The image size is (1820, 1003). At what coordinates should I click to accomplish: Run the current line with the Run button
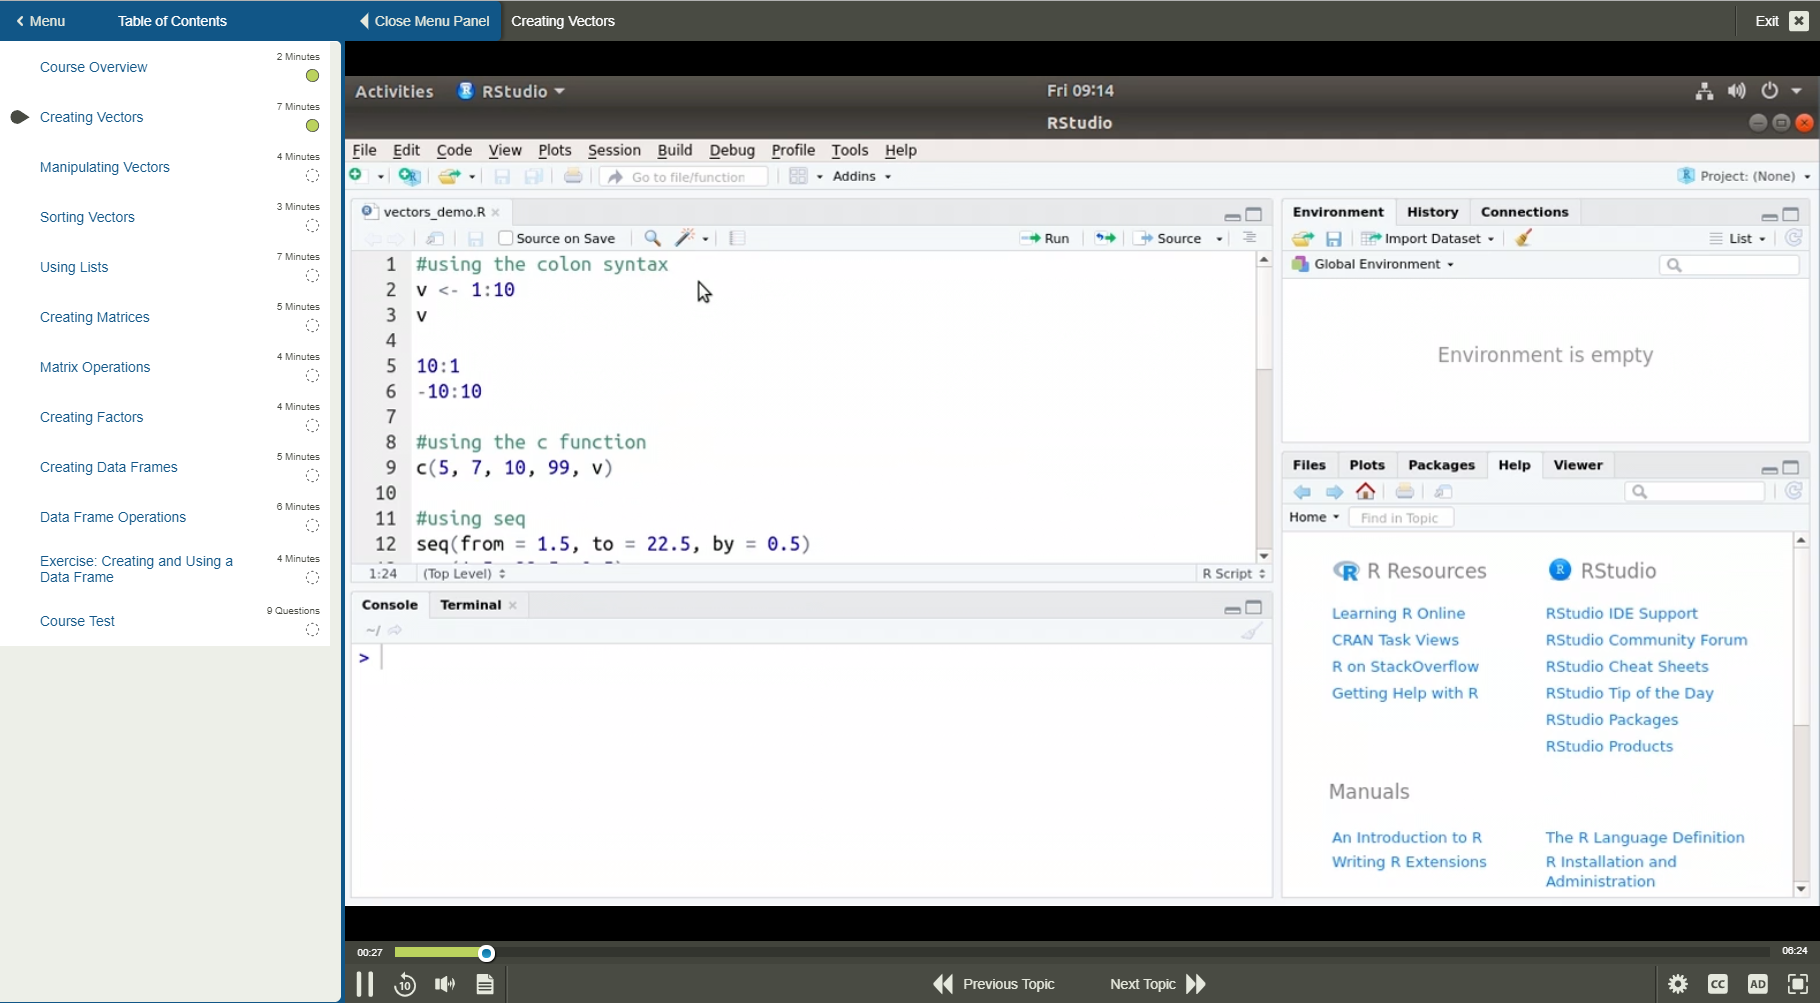tap(1046, 238)
